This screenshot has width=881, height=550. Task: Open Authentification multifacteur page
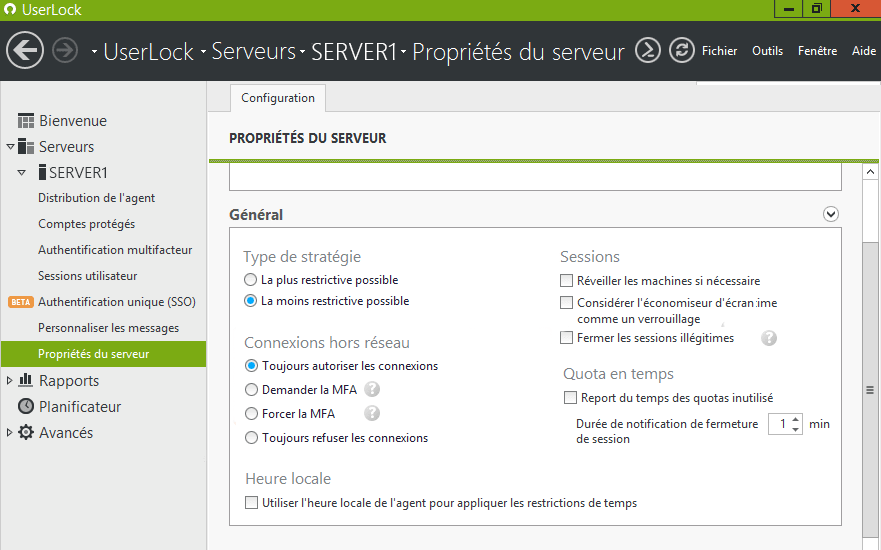click(115, 250)
